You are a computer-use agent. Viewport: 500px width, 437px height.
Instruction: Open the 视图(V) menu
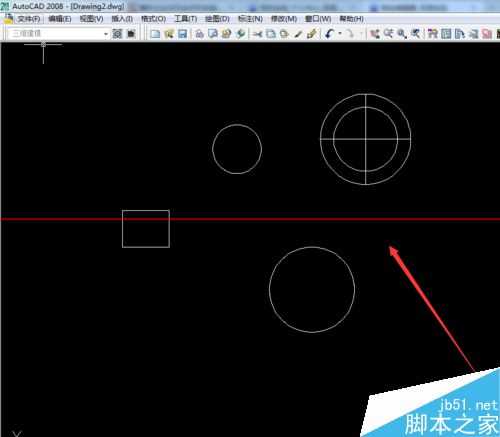[91, 19]
